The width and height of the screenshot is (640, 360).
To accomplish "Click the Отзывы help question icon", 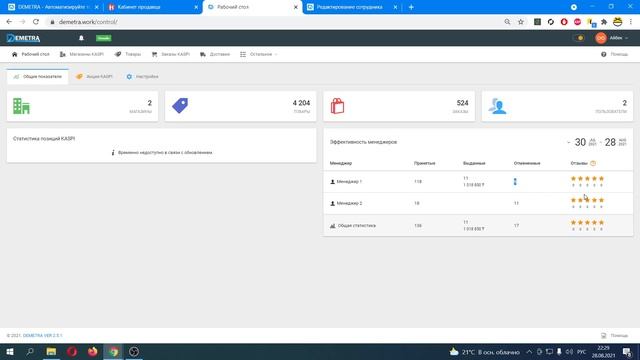I will 593,163.
